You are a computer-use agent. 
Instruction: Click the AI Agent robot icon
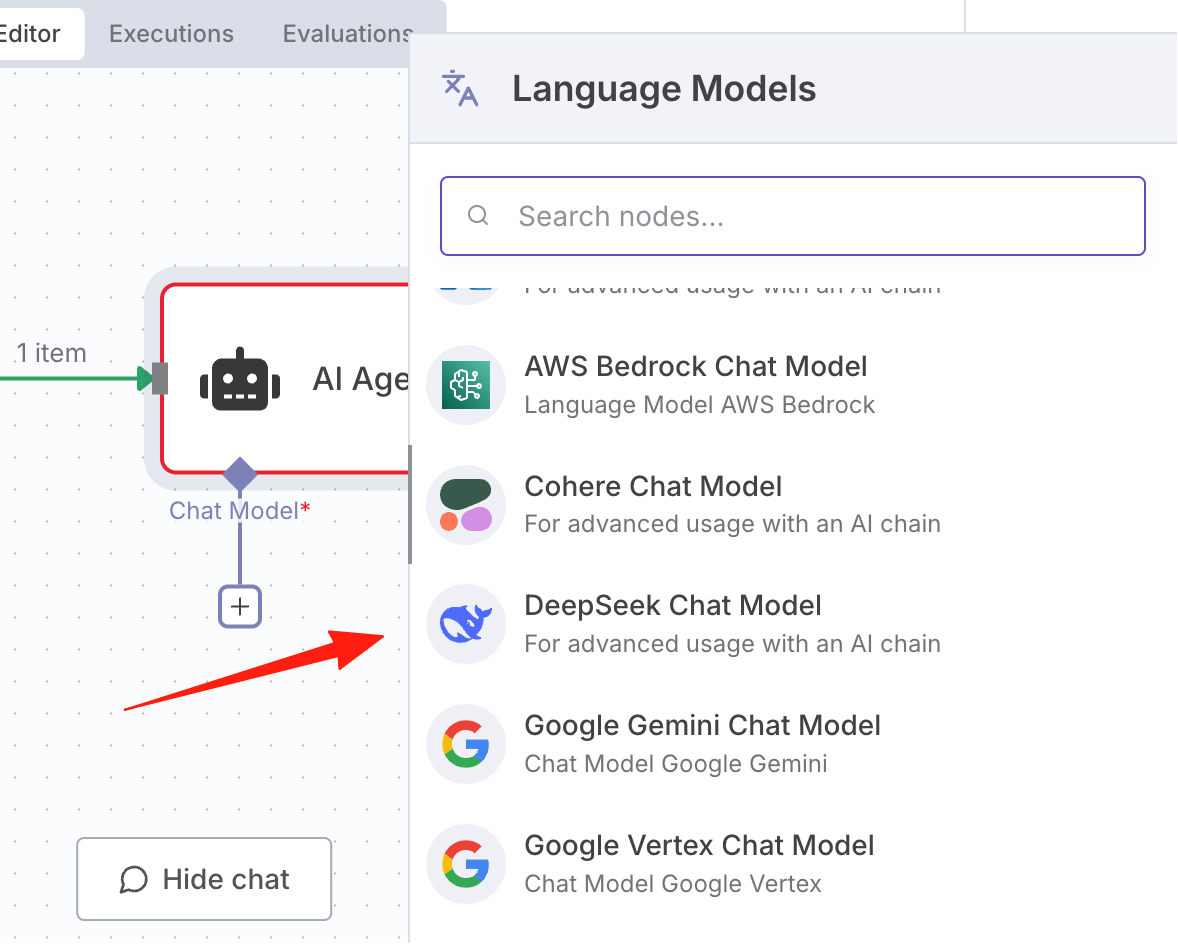[x=240, y=379]
